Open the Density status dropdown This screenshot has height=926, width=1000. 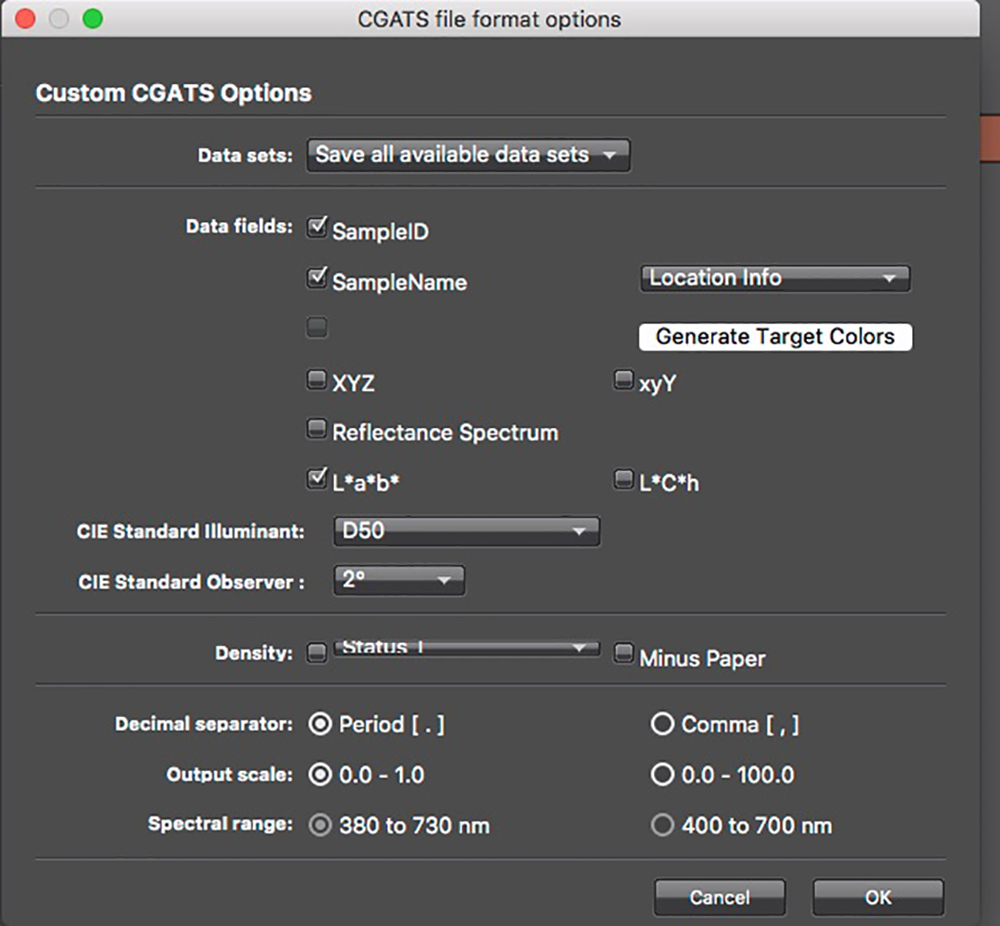(x=465, y=648)
